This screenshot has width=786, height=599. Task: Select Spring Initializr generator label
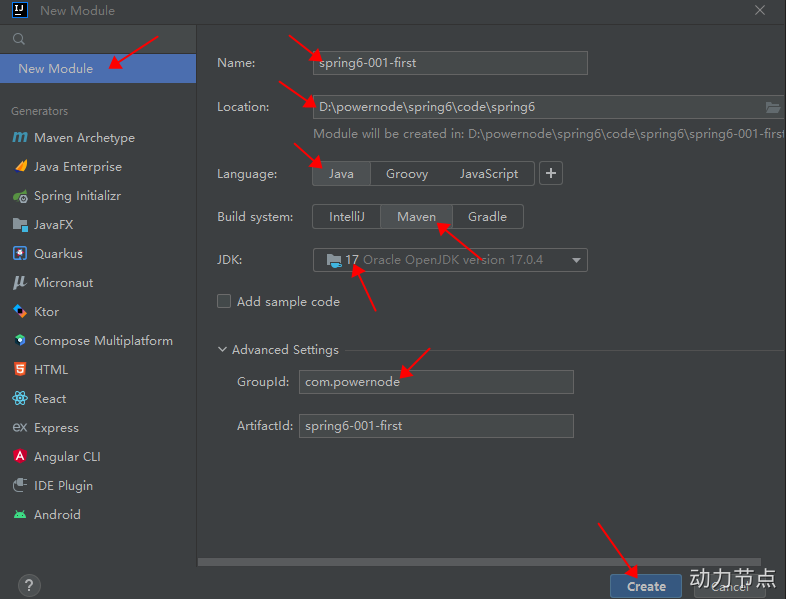coord(77,196)
